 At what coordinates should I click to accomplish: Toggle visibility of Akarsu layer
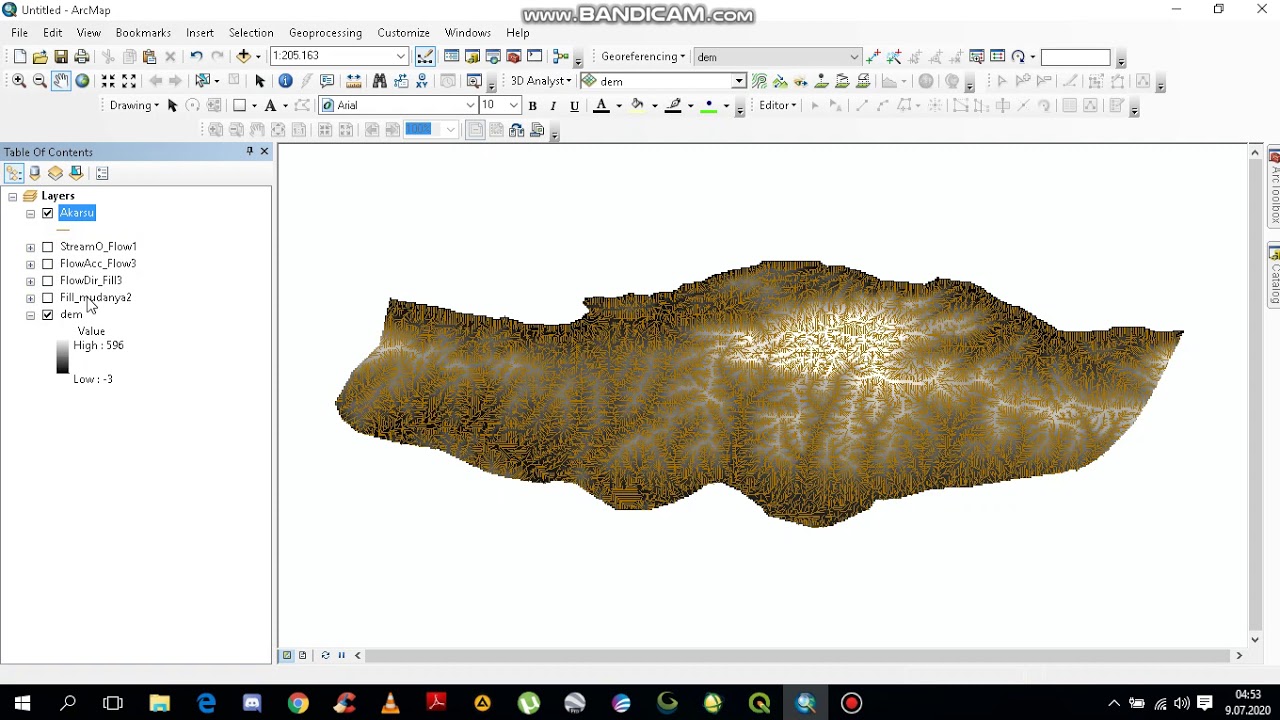click(47, 213)
